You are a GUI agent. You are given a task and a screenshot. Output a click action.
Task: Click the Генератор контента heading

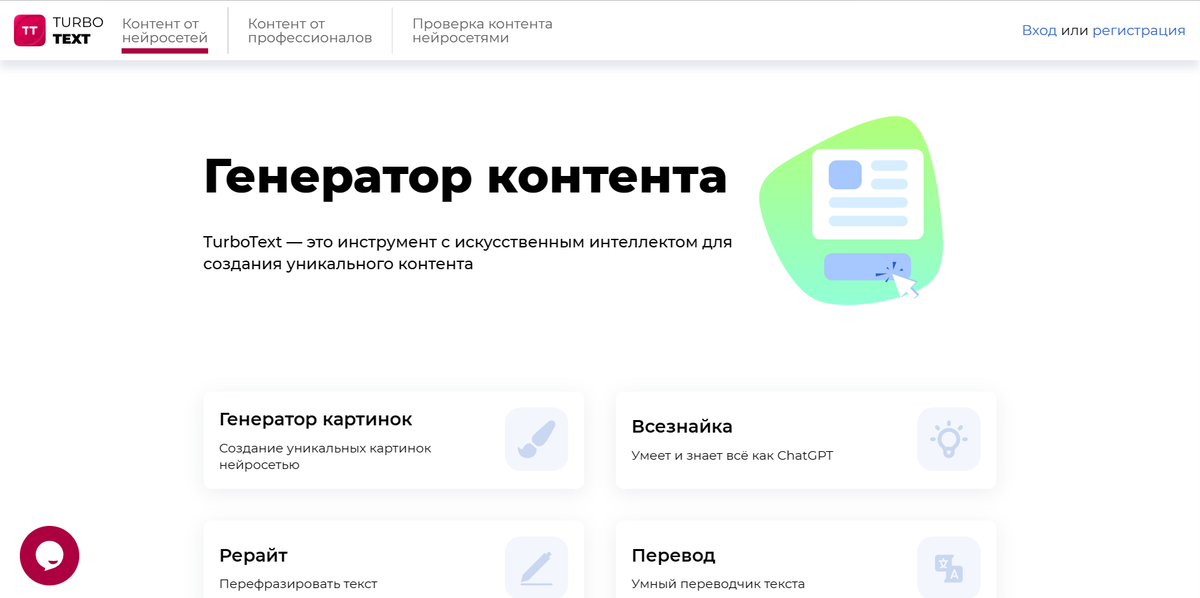(x=465, y=177)
